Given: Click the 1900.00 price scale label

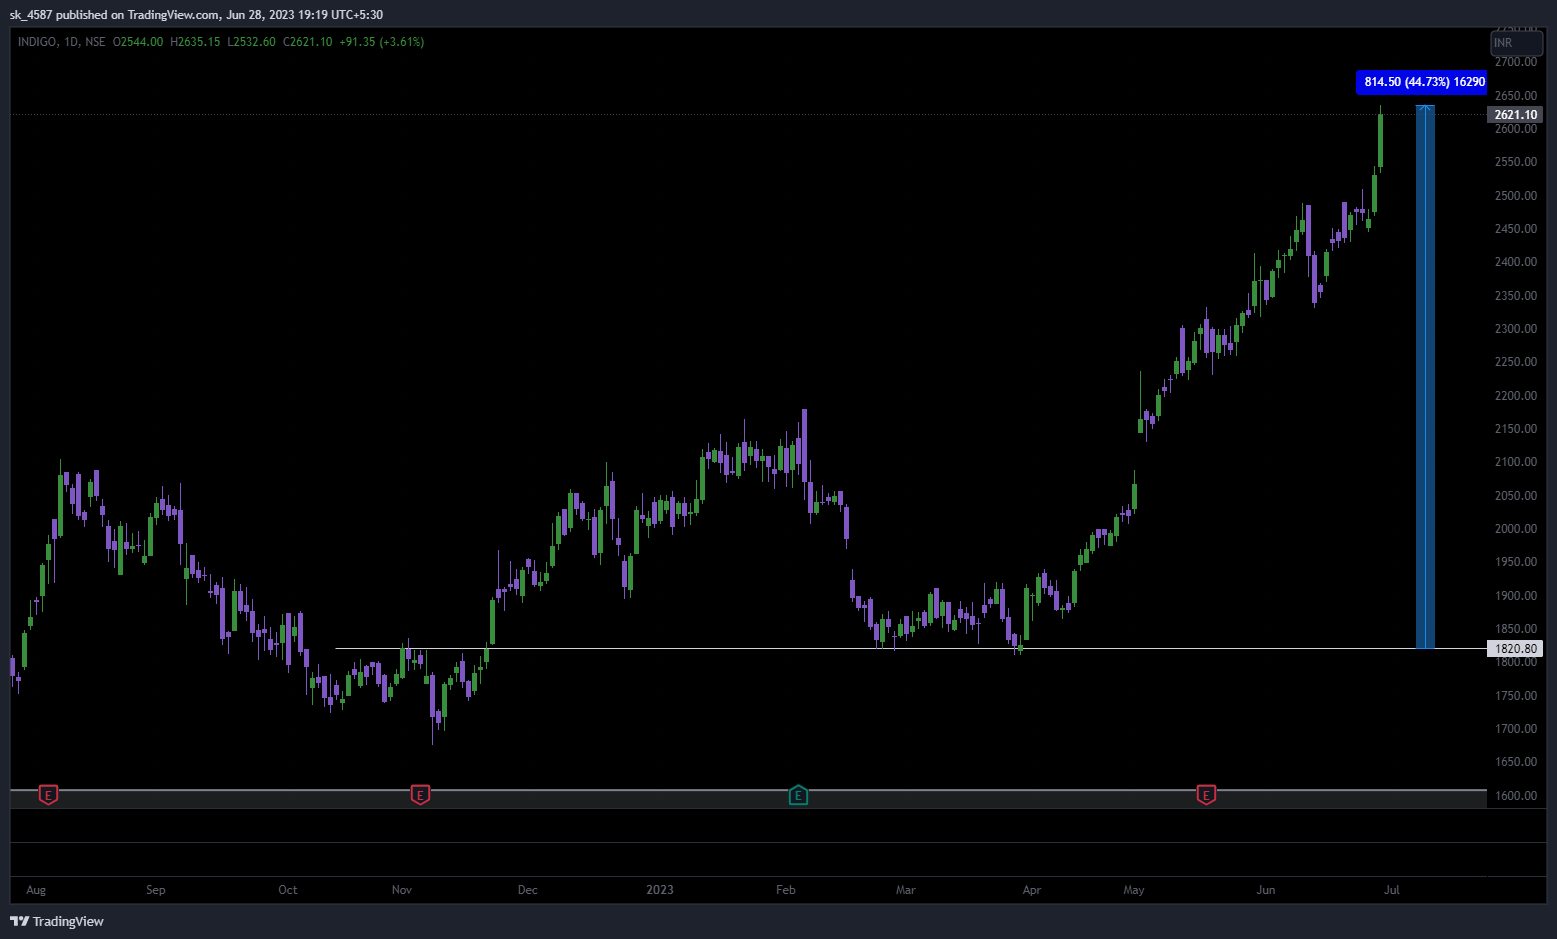Looking at the screenshot, I should coord(1516,596).
